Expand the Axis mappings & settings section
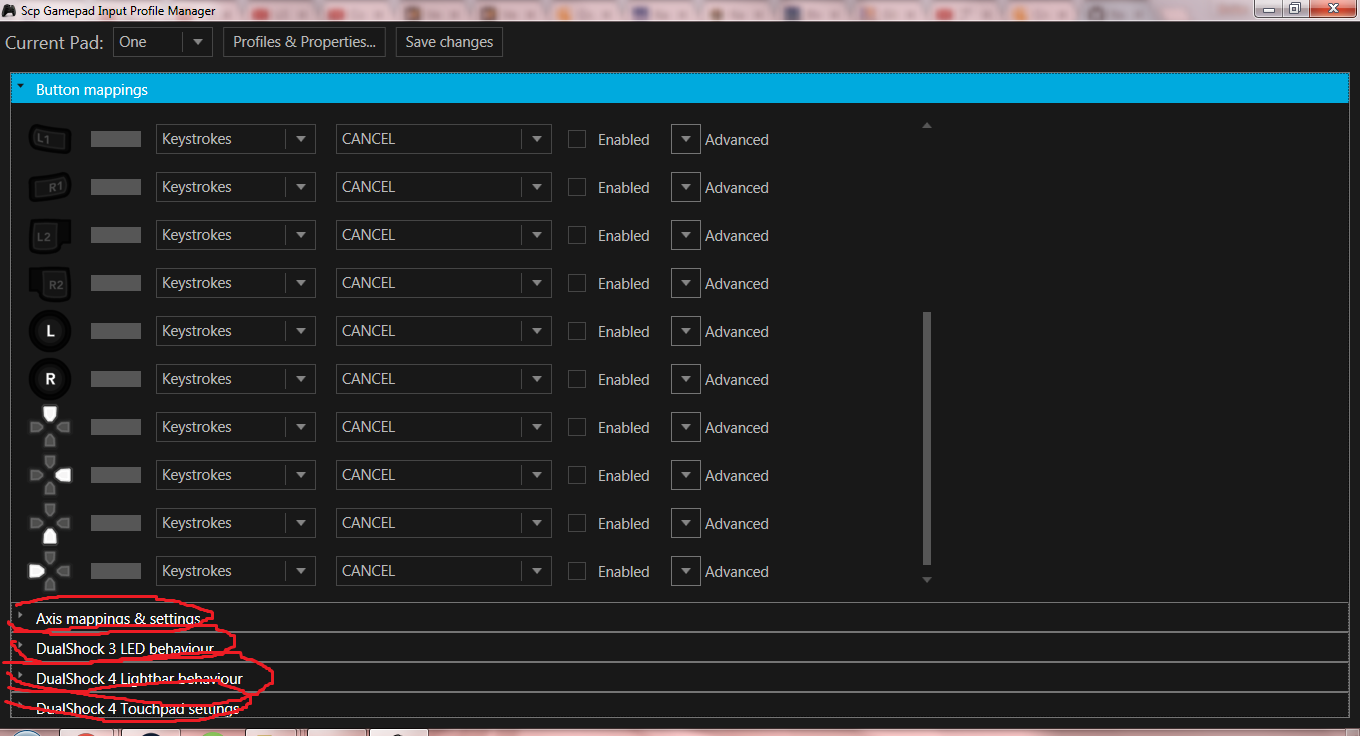This screenshot has height=736, width=1360. 120,619
